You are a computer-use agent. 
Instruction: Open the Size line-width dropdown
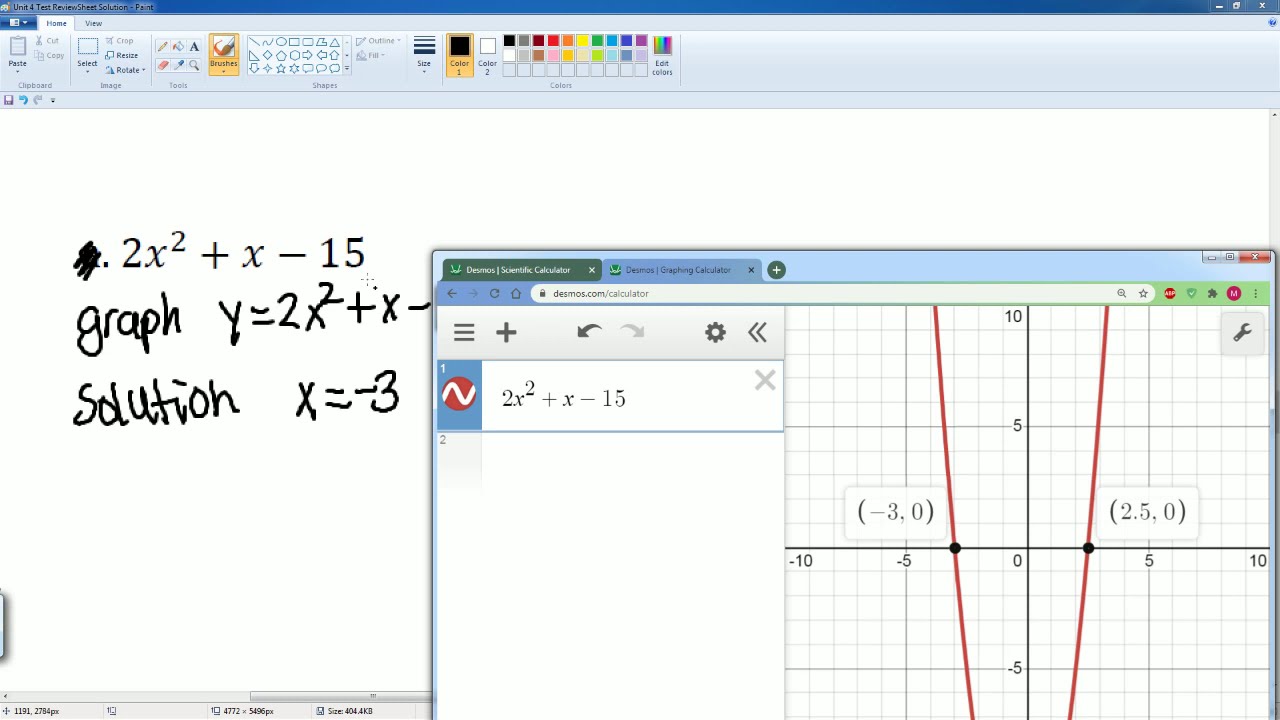click(424, 56)
